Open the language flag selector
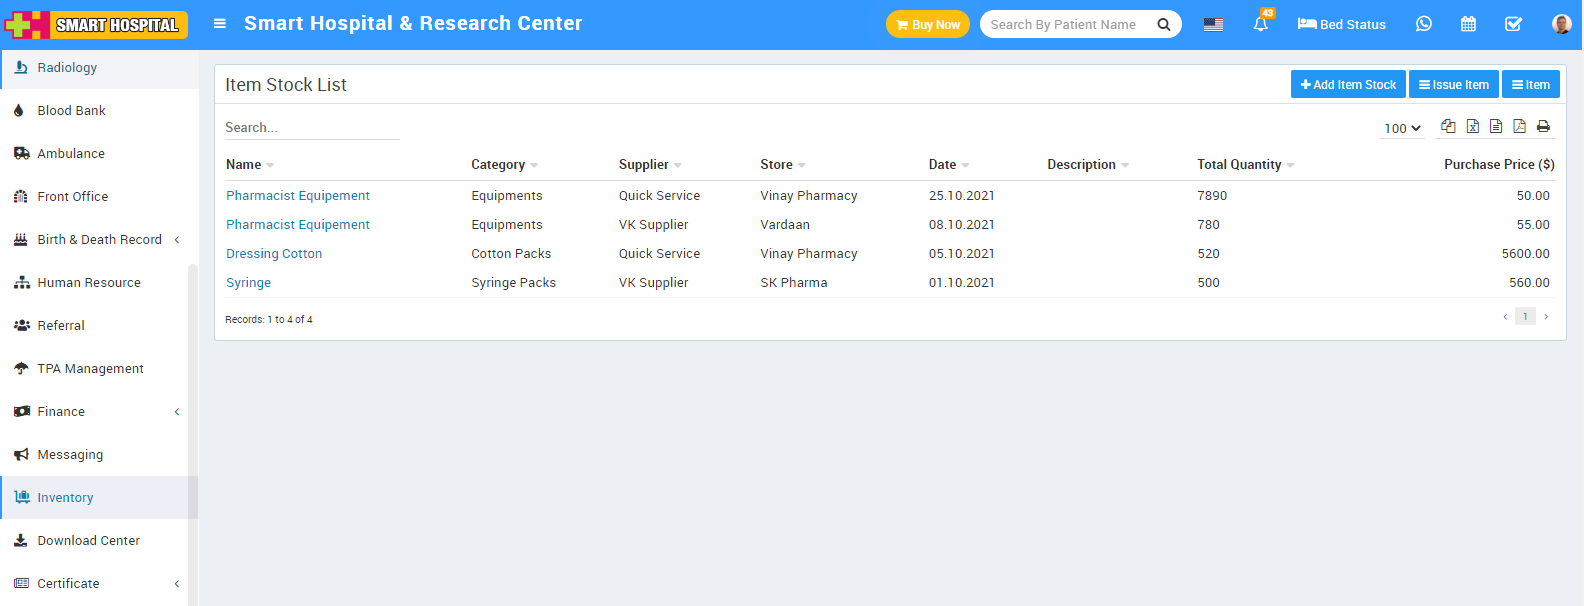Screen dimensions: 1584x606 pos(1213,24)
